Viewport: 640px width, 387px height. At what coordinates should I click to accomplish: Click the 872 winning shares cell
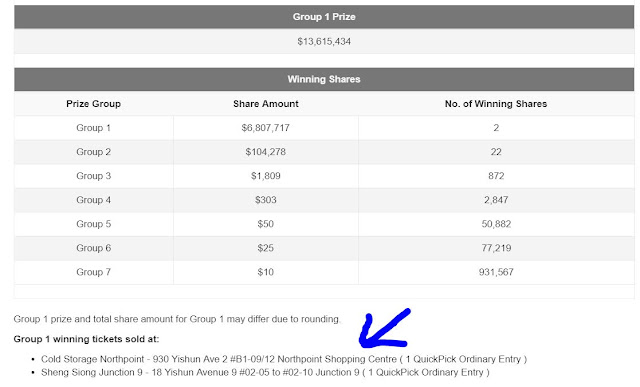click(x=496, y=176)
